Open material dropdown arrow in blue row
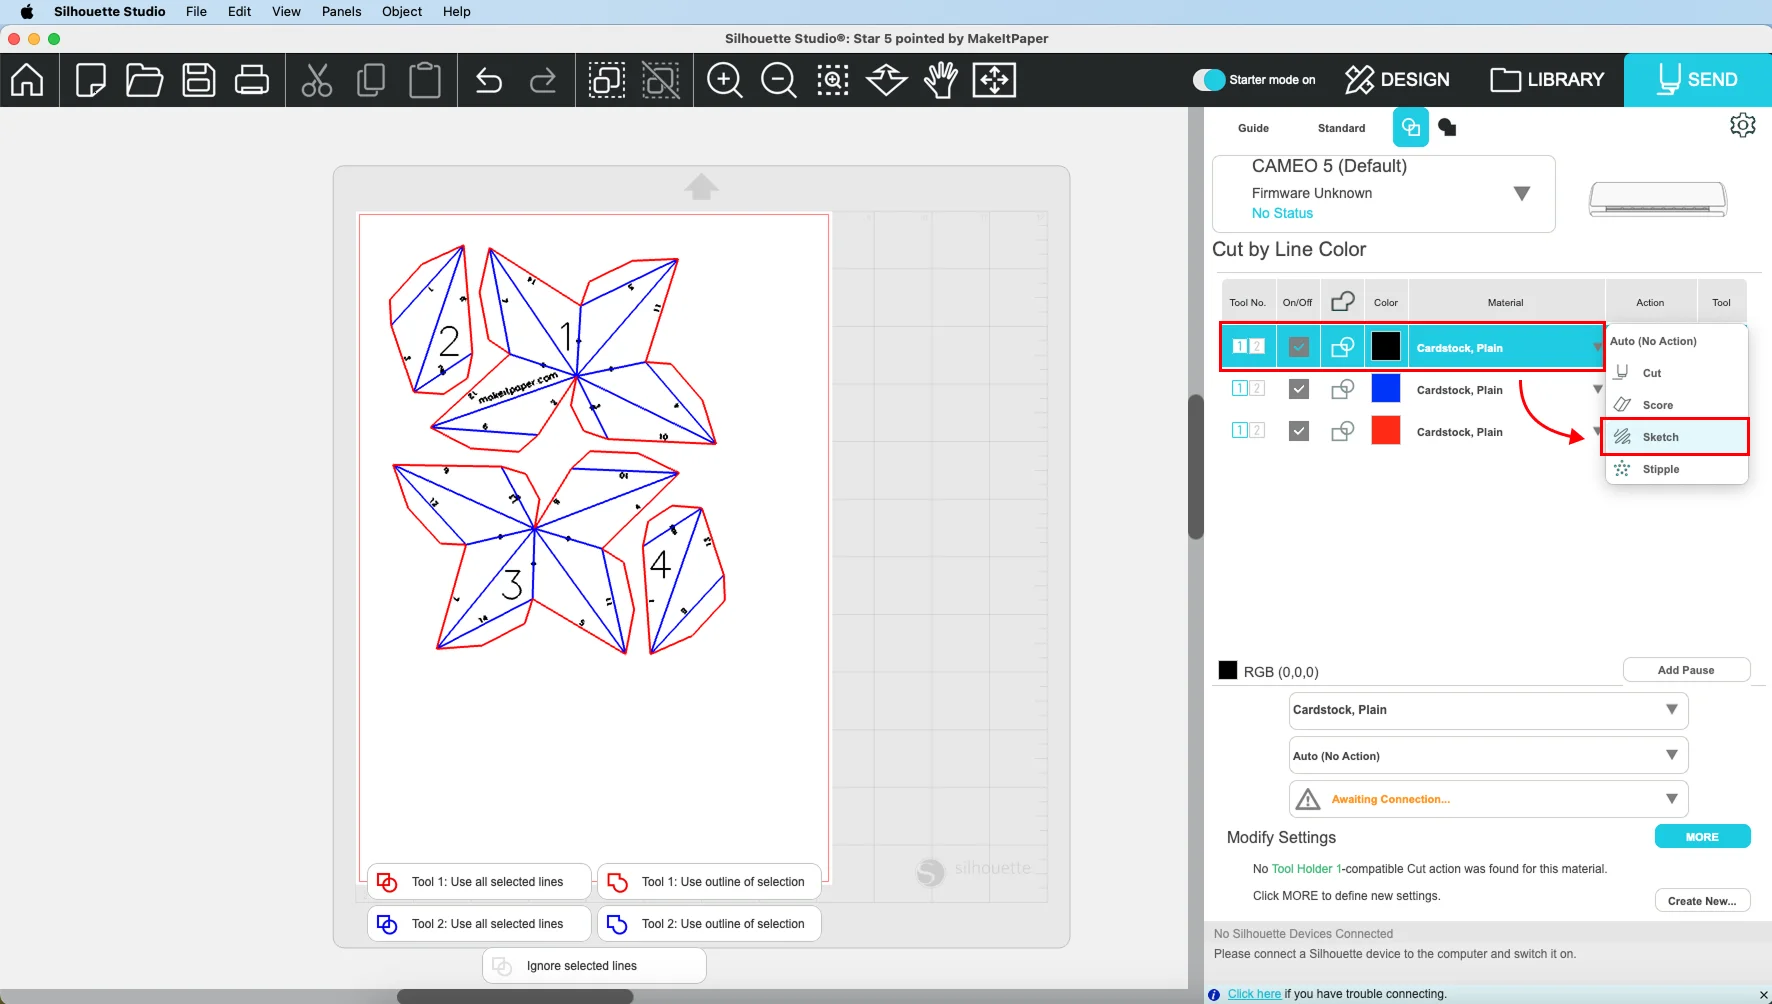1772x1004 pixels. pos(1597,389)
